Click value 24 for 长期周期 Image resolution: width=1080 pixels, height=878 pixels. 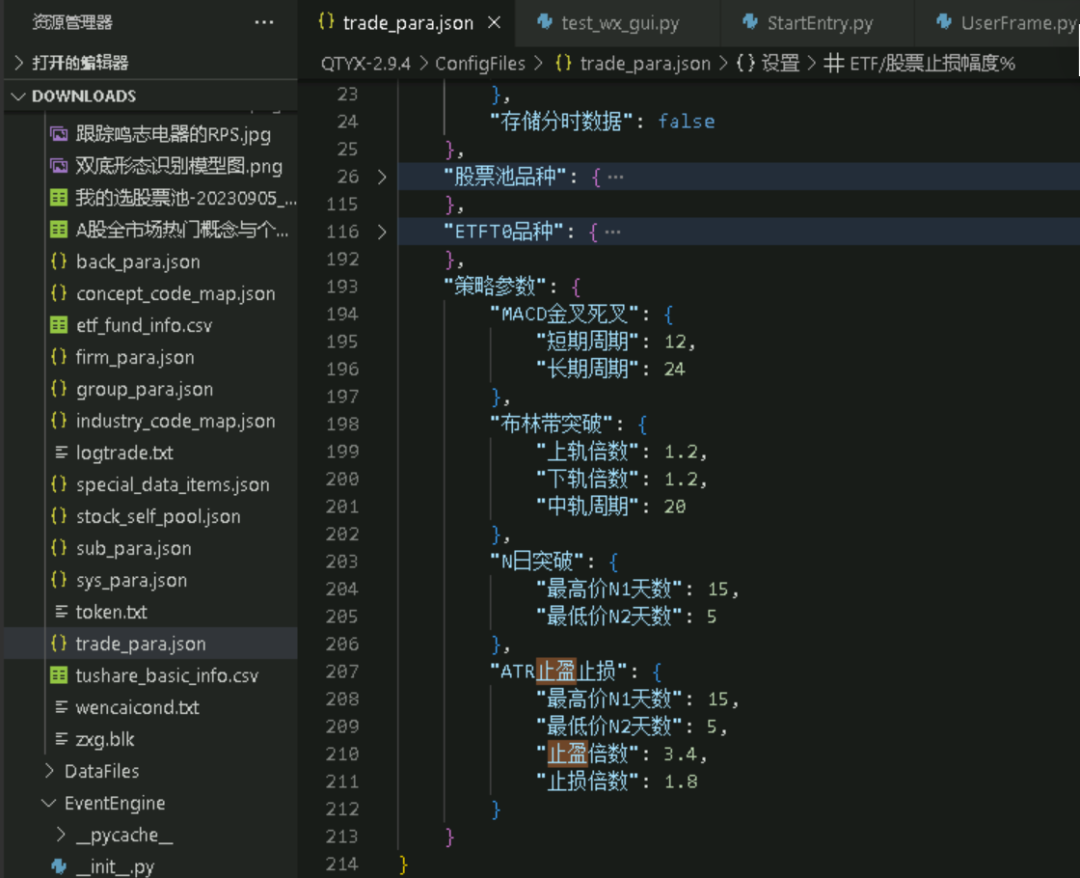tap(675, 370)
